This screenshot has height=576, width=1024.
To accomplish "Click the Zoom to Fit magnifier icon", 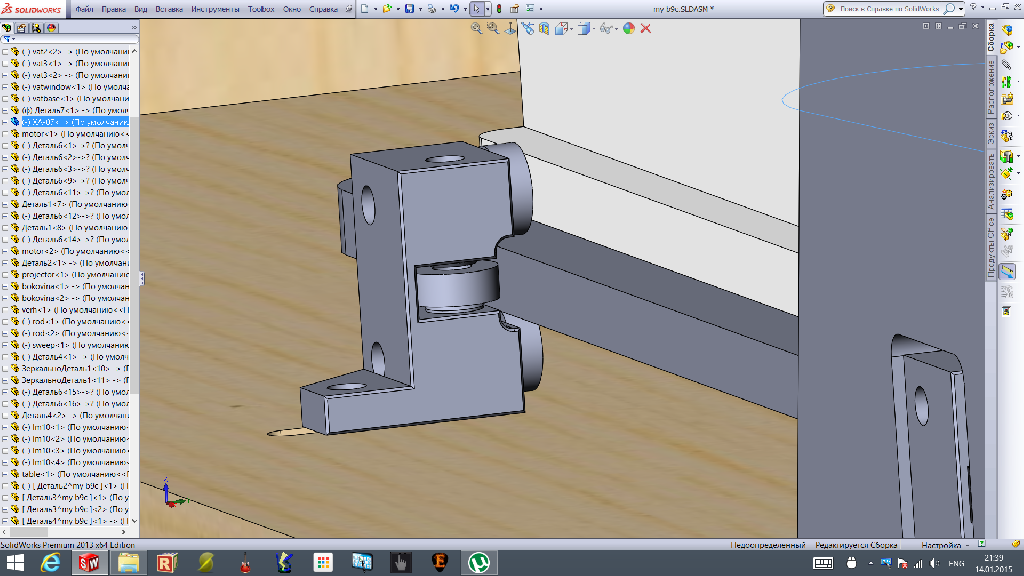I will pyautogui.click(x=477, y=29).
